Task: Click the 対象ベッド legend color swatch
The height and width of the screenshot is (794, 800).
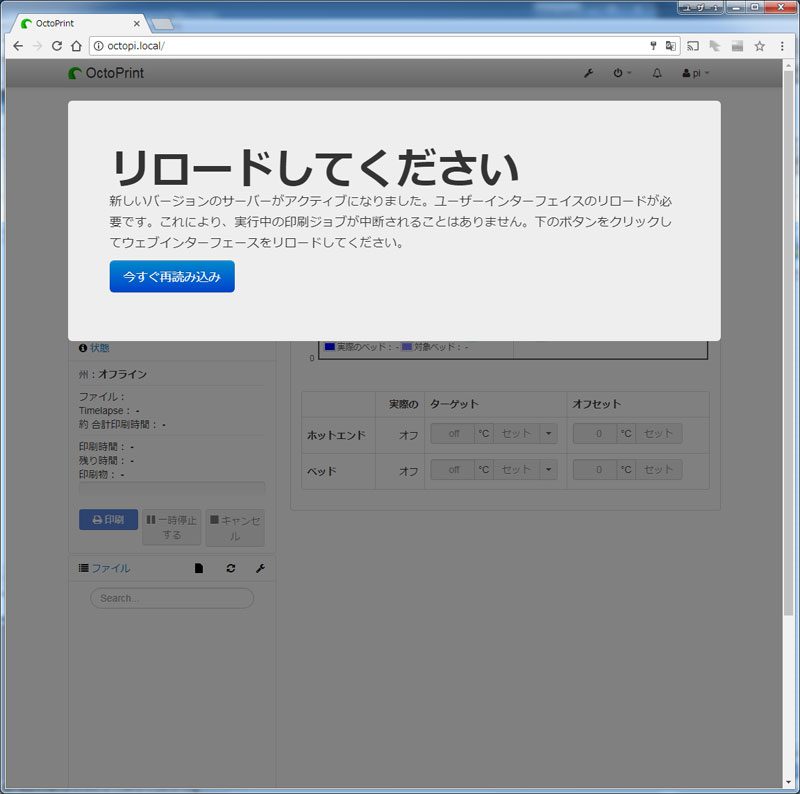Action: (x=407, y=346)
